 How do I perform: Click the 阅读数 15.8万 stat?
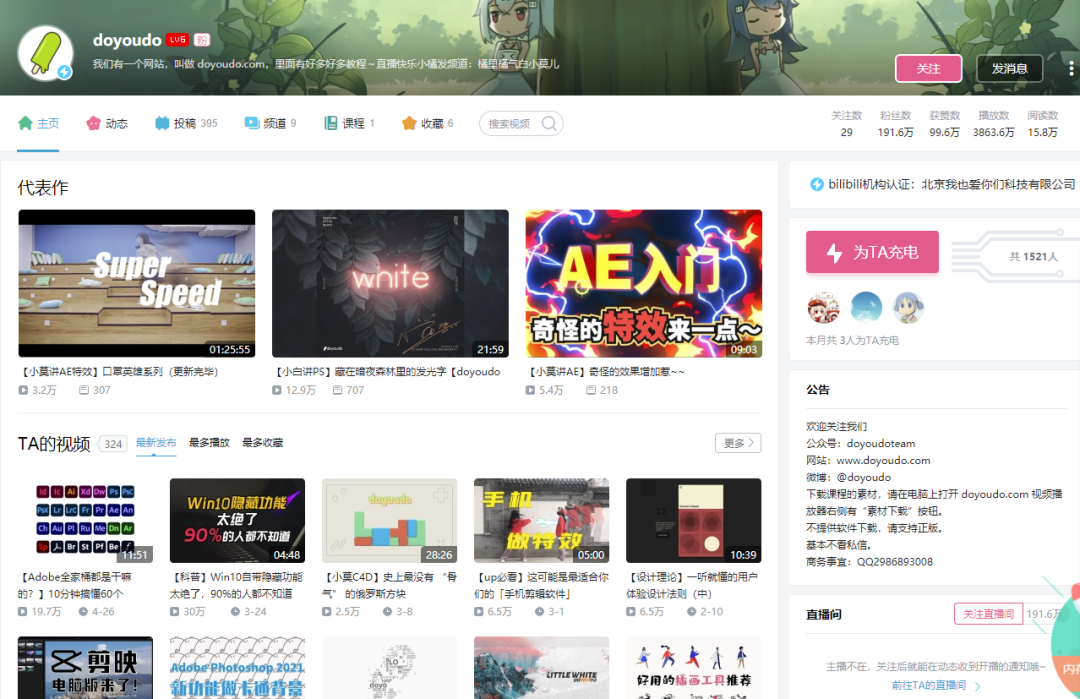pyautogui.click(x=1042, y=124)
